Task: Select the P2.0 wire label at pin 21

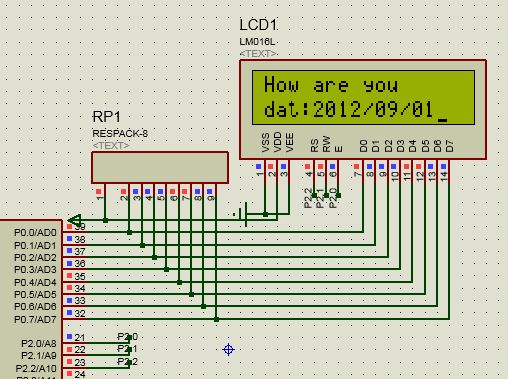Action: click(127, 337)
